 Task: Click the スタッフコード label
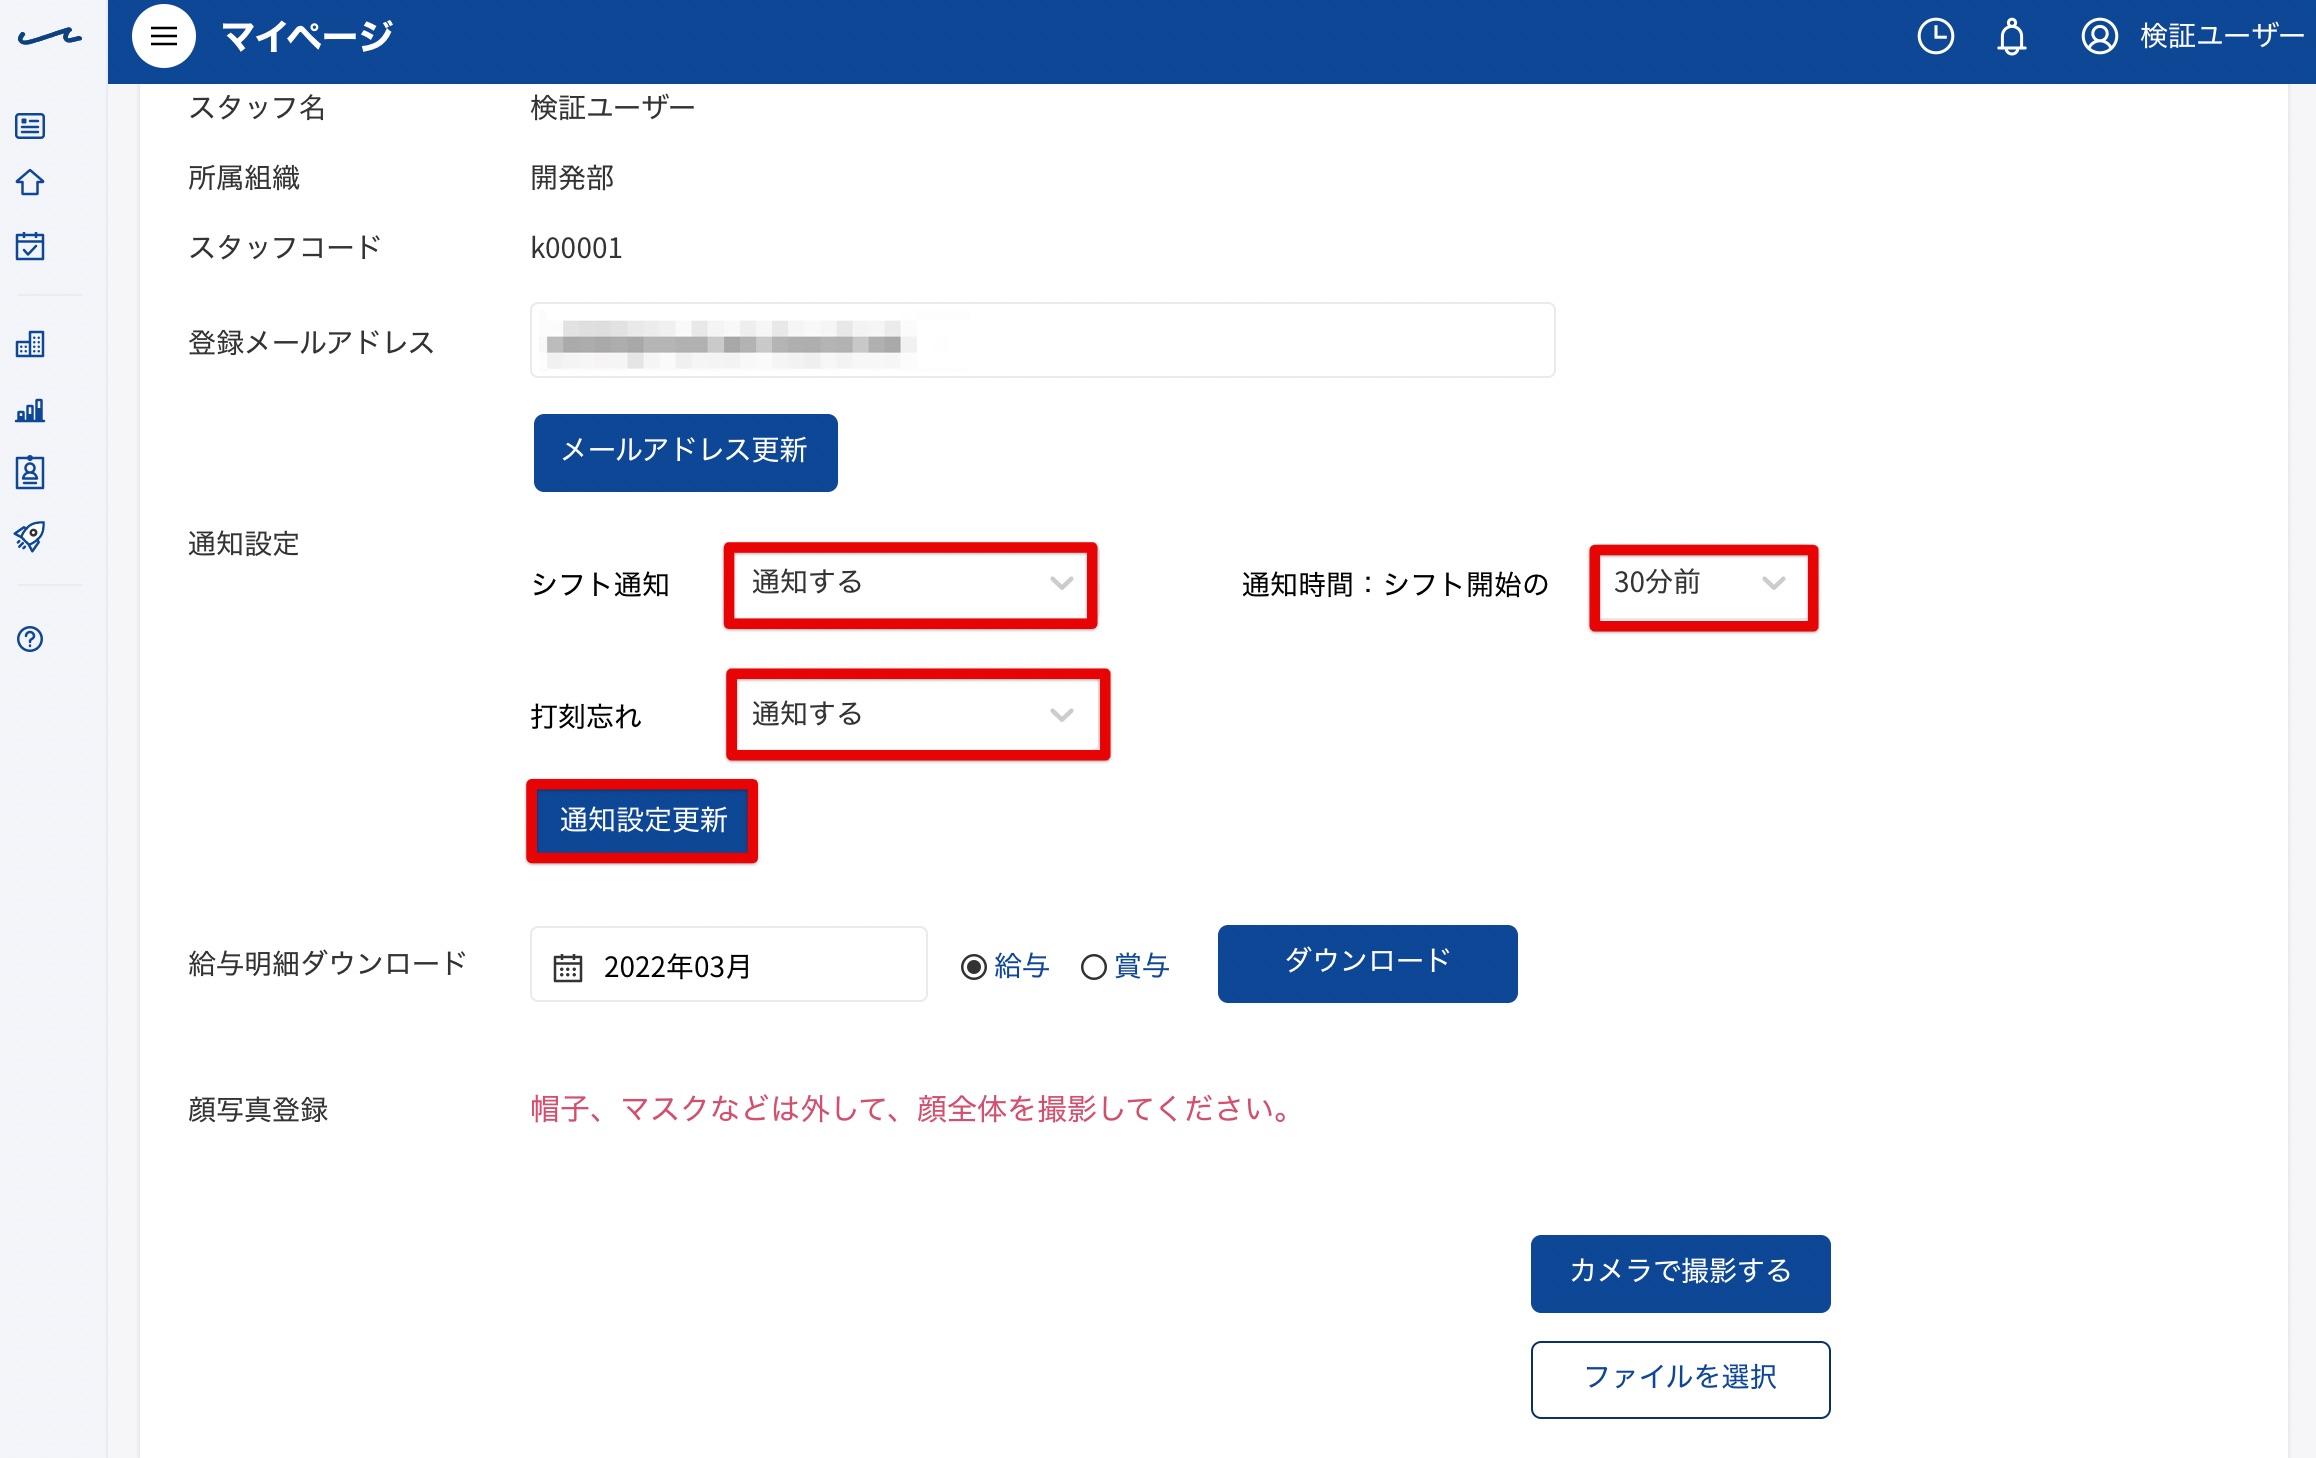coord(285,248)
